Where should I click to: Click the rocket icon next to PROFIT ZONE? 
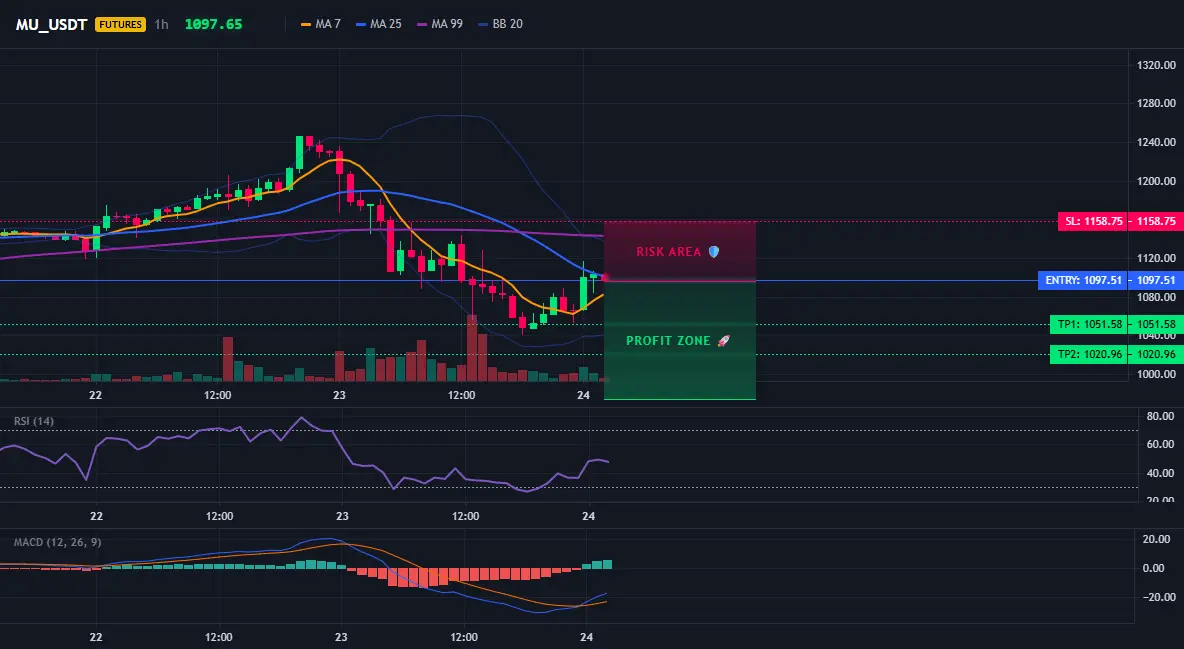[x=723, y=341]
